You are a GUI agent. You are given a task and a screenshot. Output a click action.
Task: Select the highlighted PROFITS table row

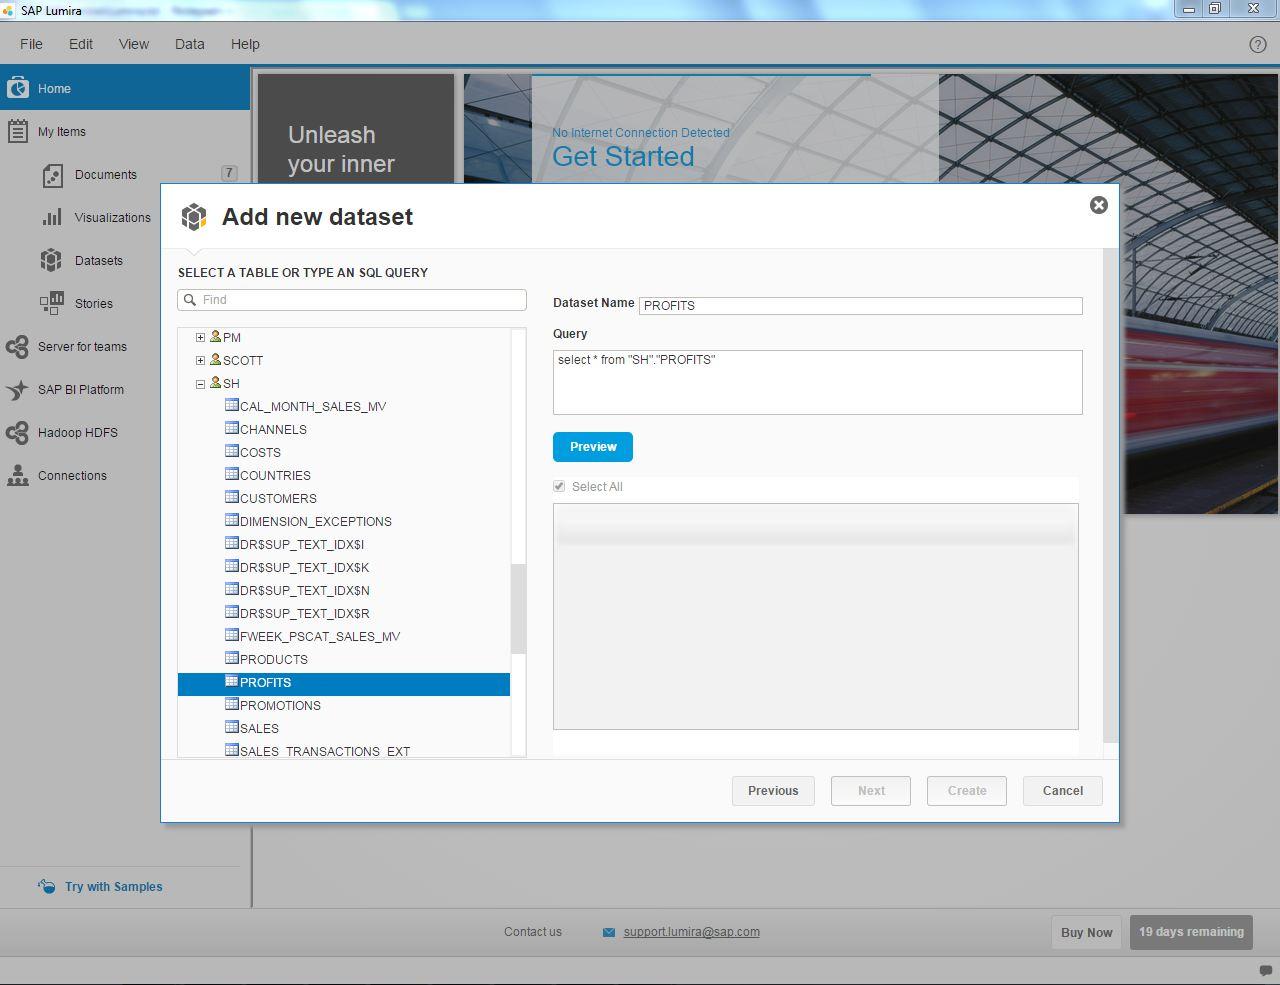tap(344, 682)
